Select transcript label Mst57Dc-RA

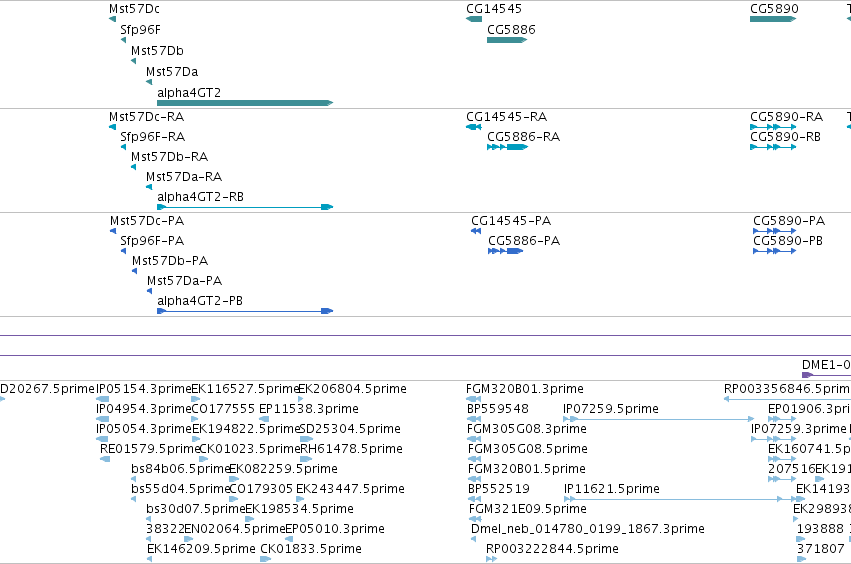tap(146, 117)
